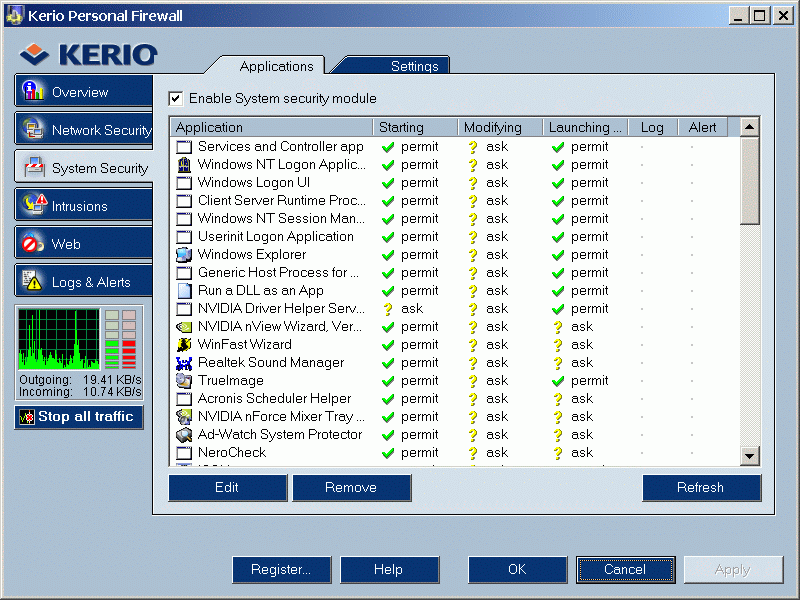
Task: Click the NVIDIA nForce Mixer Tray icon
Action: [184, 416]
